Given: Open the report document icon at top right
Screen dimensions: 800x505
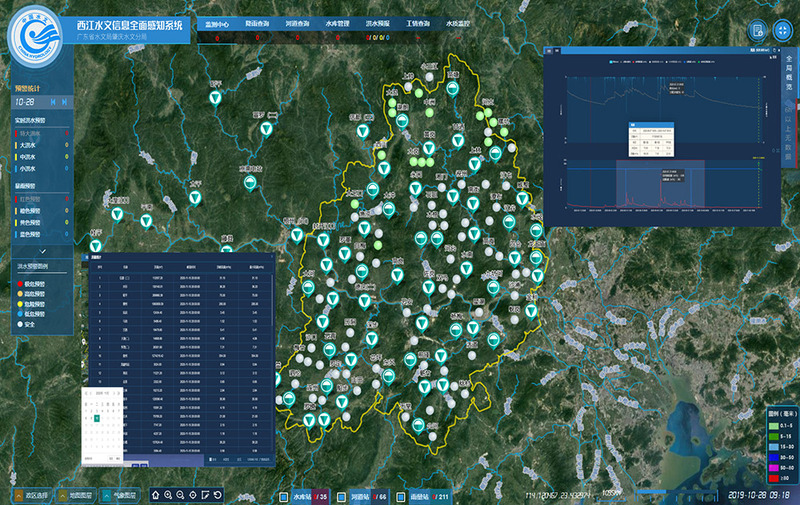Looking at the screenshot, I should point(758,31).
